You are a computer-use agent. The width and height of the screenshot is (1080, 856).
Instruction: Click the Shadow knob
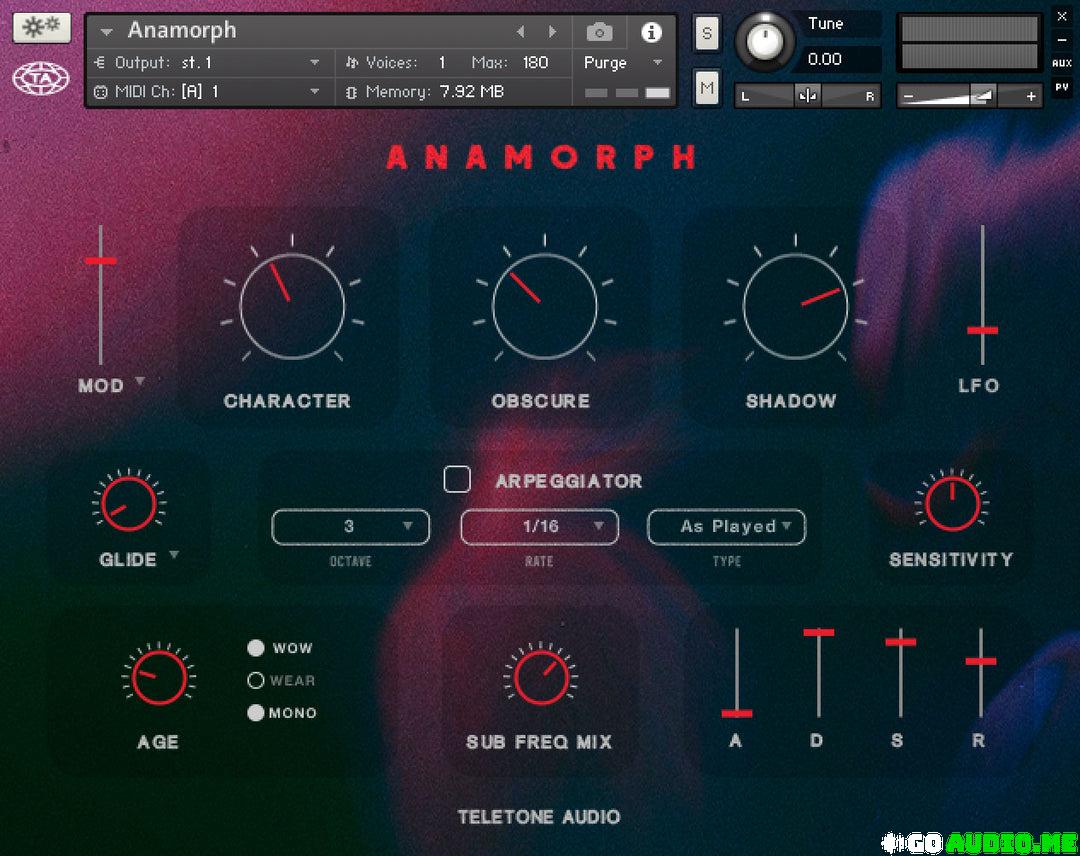point(796,306)
